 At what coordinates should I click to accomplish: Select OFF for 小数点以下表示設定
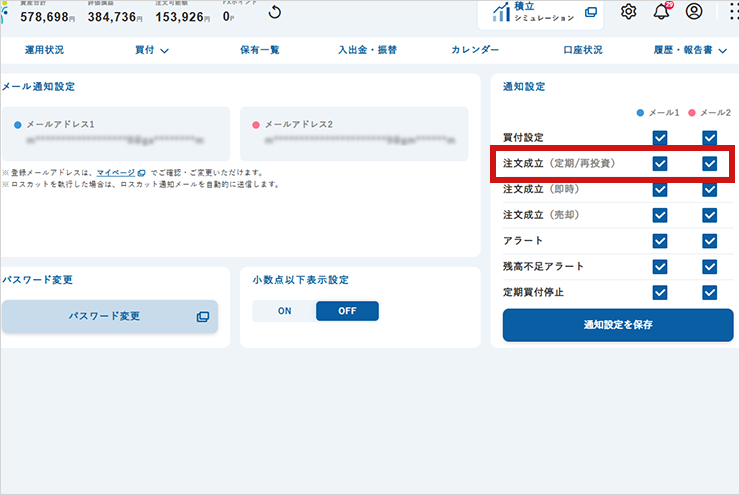(347, 311)
